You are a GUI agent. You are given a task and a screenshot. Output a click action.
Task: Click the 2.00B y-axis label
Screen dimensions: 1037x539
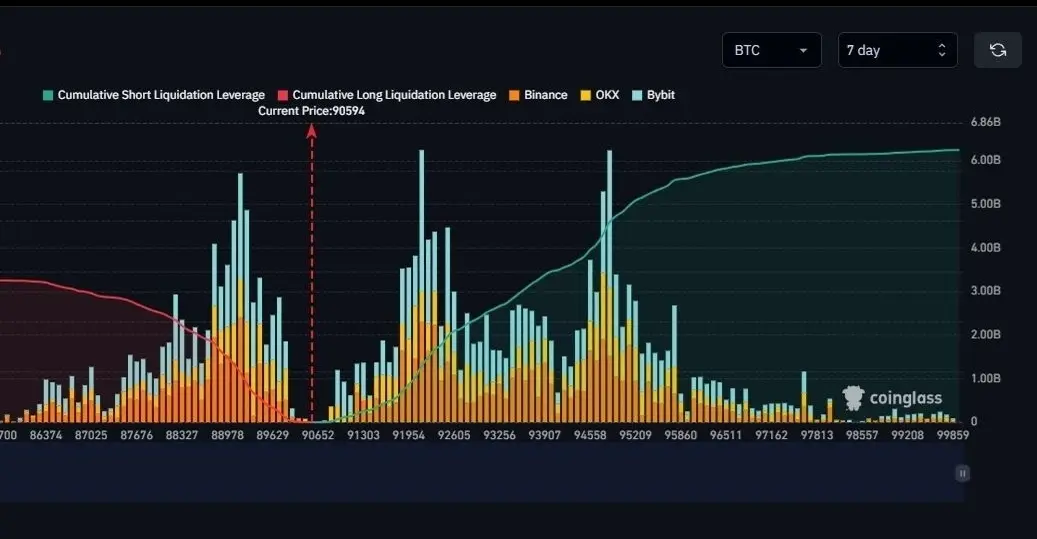[x=985, y=335]
